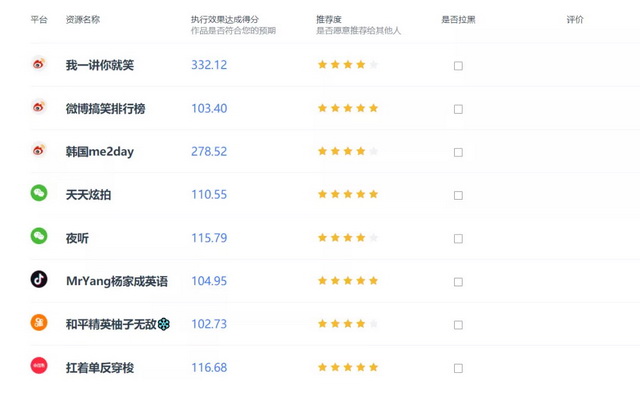Check blacklist box for 我一讲你就笑
This screenshot has height=395, width=640.
click(x=458, y=66)
